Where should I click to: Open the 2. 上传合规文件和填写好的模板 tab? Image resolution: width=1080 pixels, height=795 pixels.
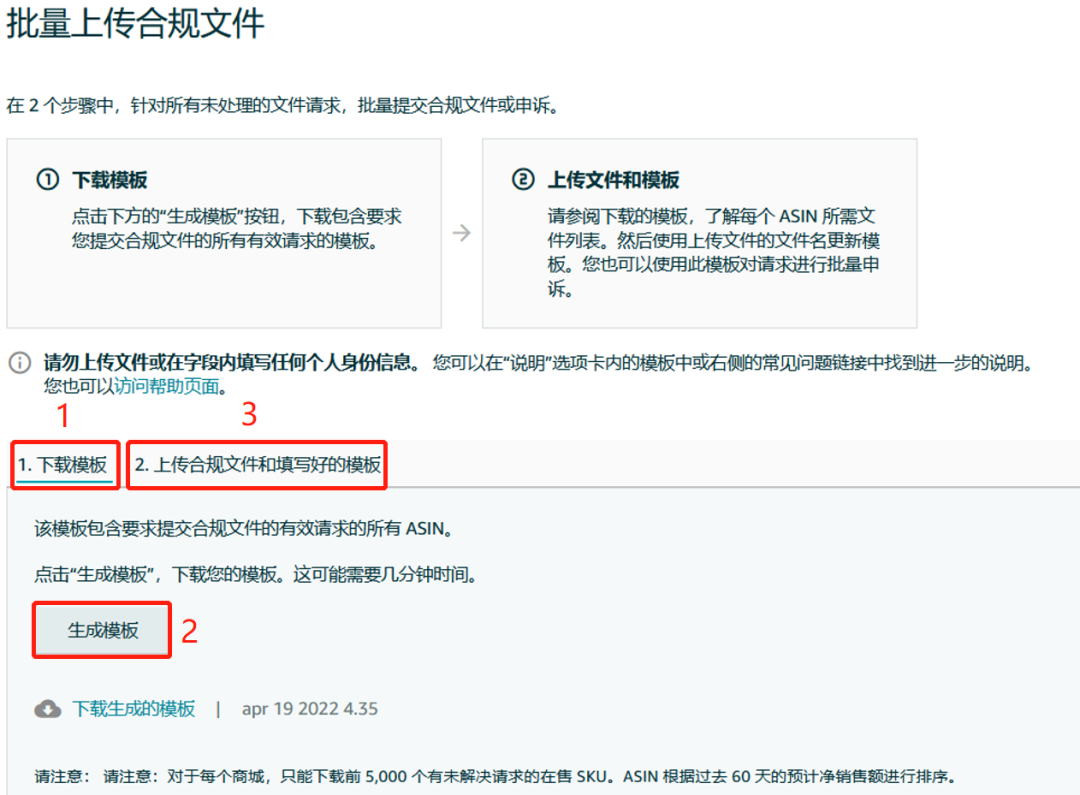point(256,463)
